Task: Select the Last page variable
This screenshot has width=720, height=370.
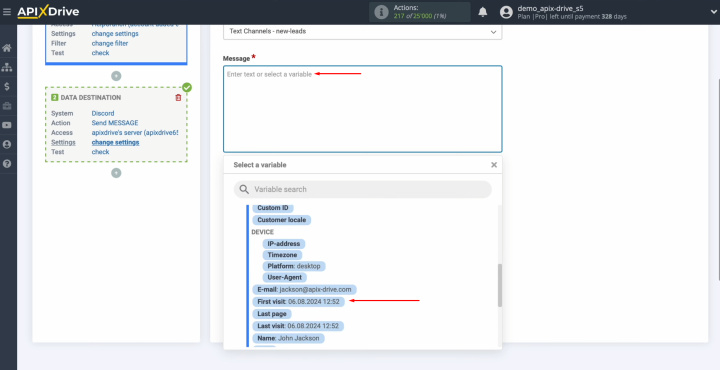Action: pyautogui.click(x=272, y=314)
